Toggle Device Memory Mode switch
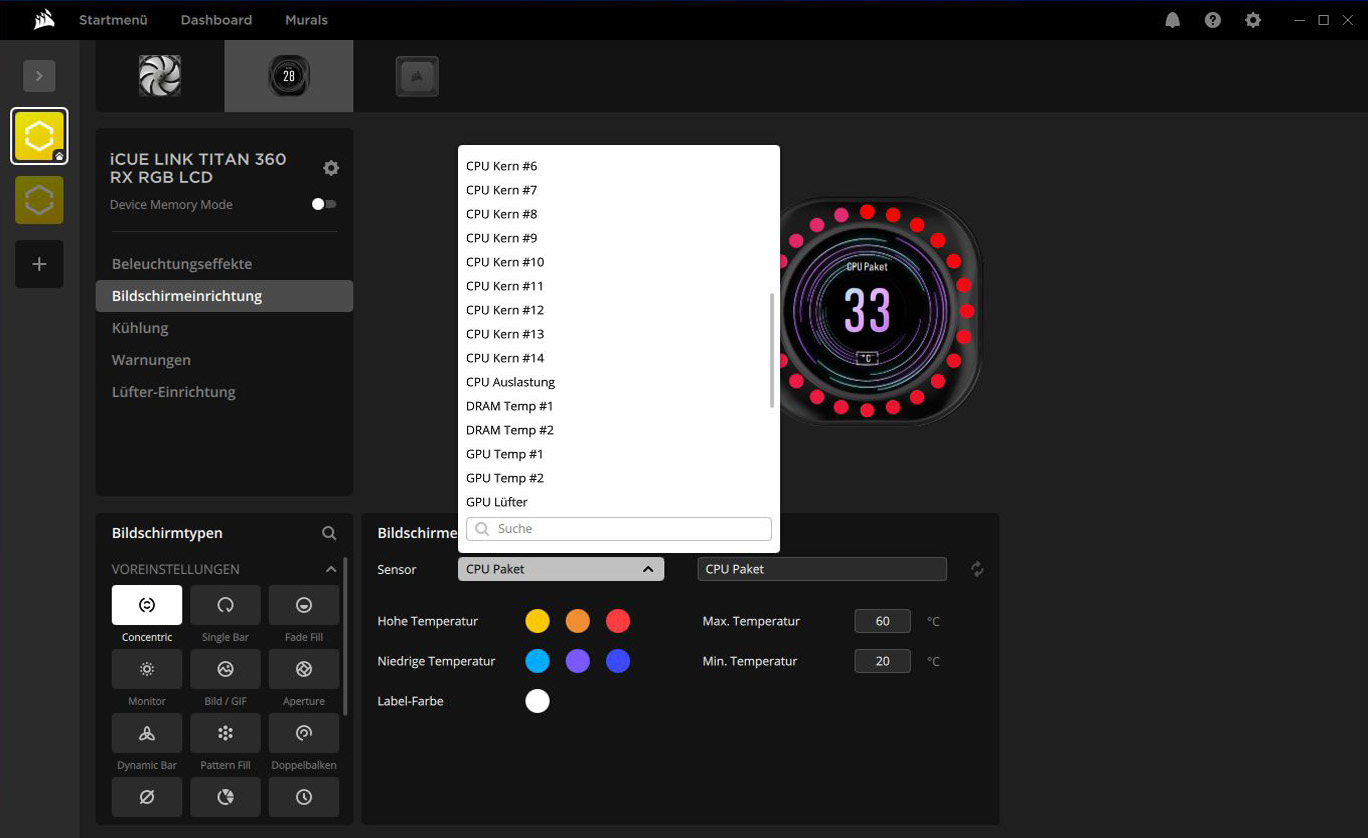The height and width of the screenshot is (838, 1368). pyautogui.click(x=323, y=204)
